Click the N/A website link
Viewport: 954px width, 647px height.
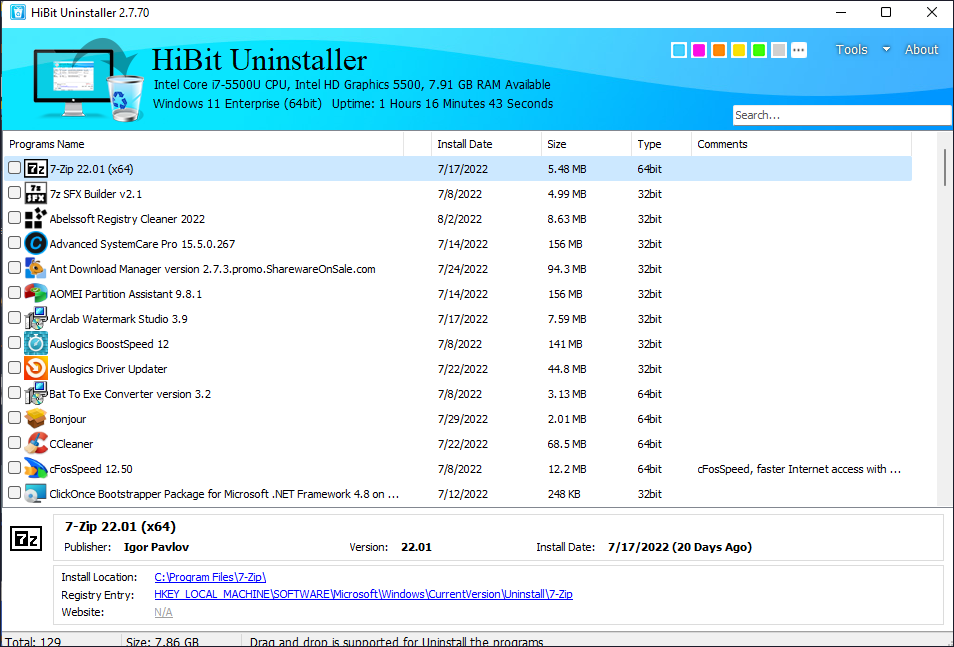pyautogui.click(x=163, y=612)
